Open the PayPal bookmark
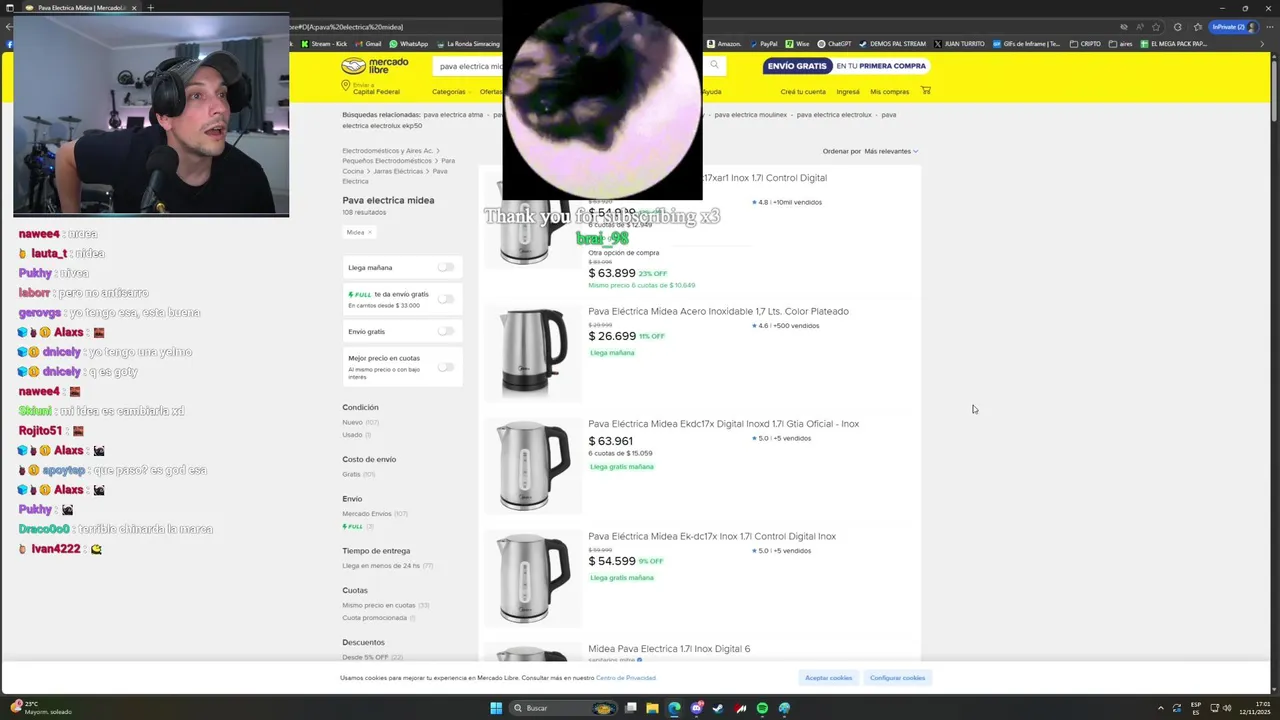1280x720 pixels. 763,44
